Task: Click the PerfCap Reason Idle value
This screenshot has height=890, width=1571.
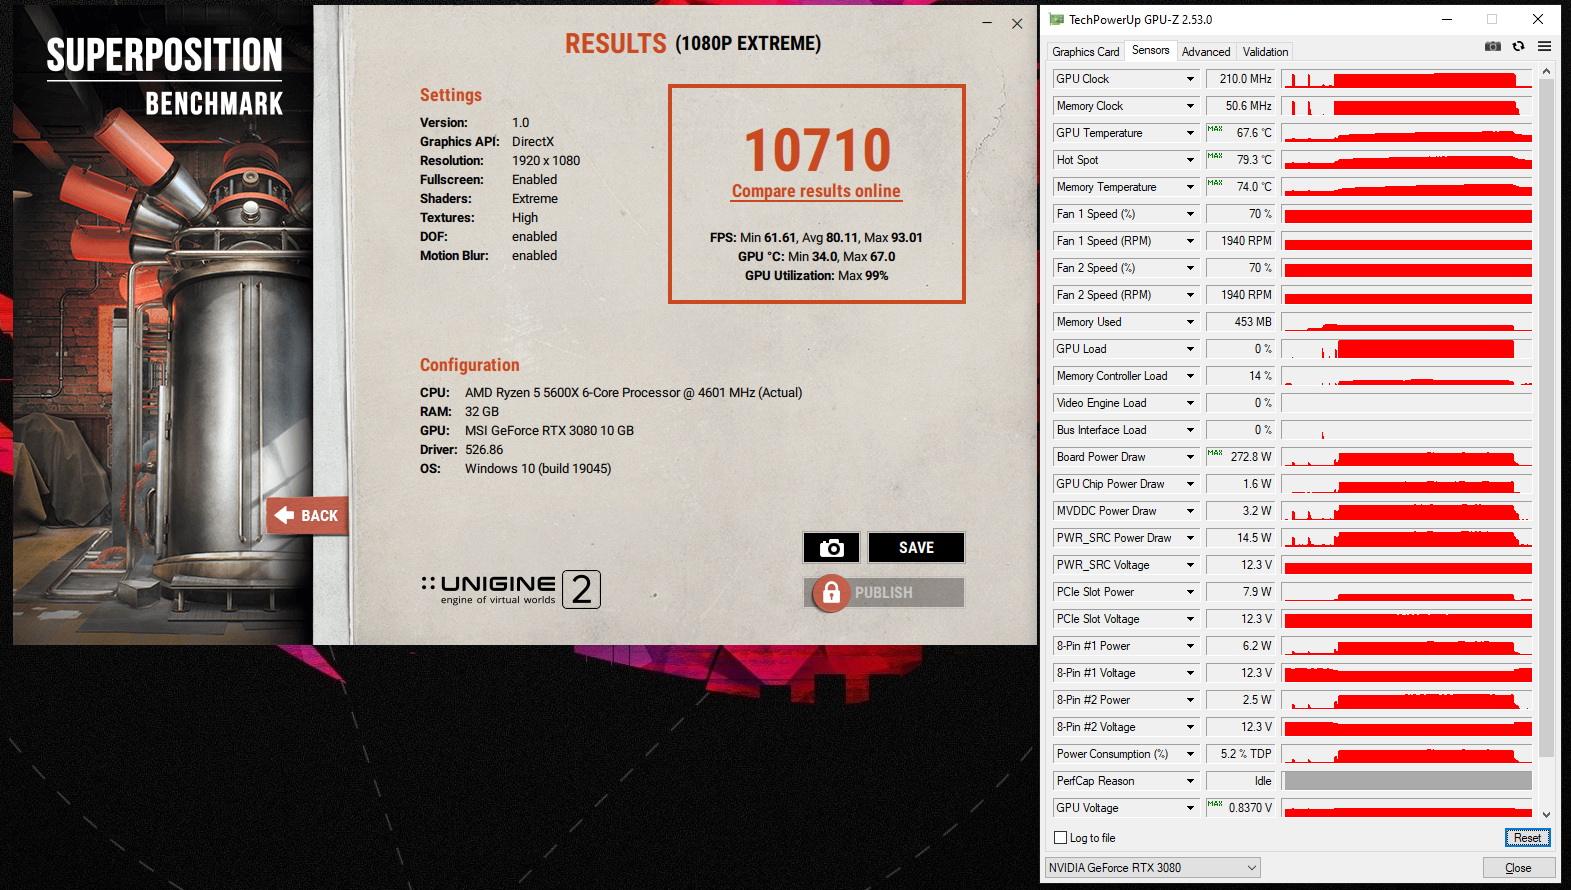Action: [x=1240, y=781]
